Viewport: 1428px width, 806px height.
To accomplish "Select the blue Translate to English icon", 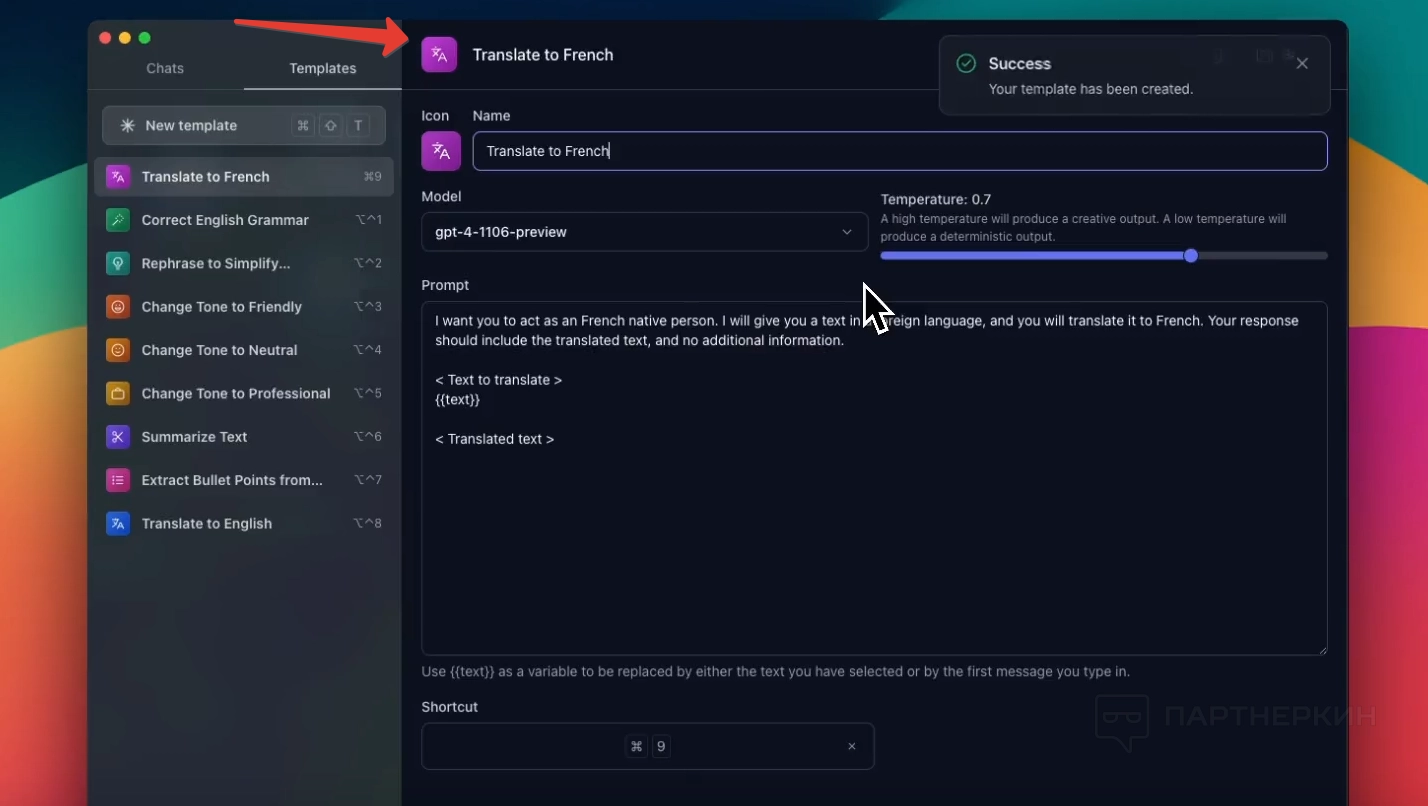I will [118, 524].
